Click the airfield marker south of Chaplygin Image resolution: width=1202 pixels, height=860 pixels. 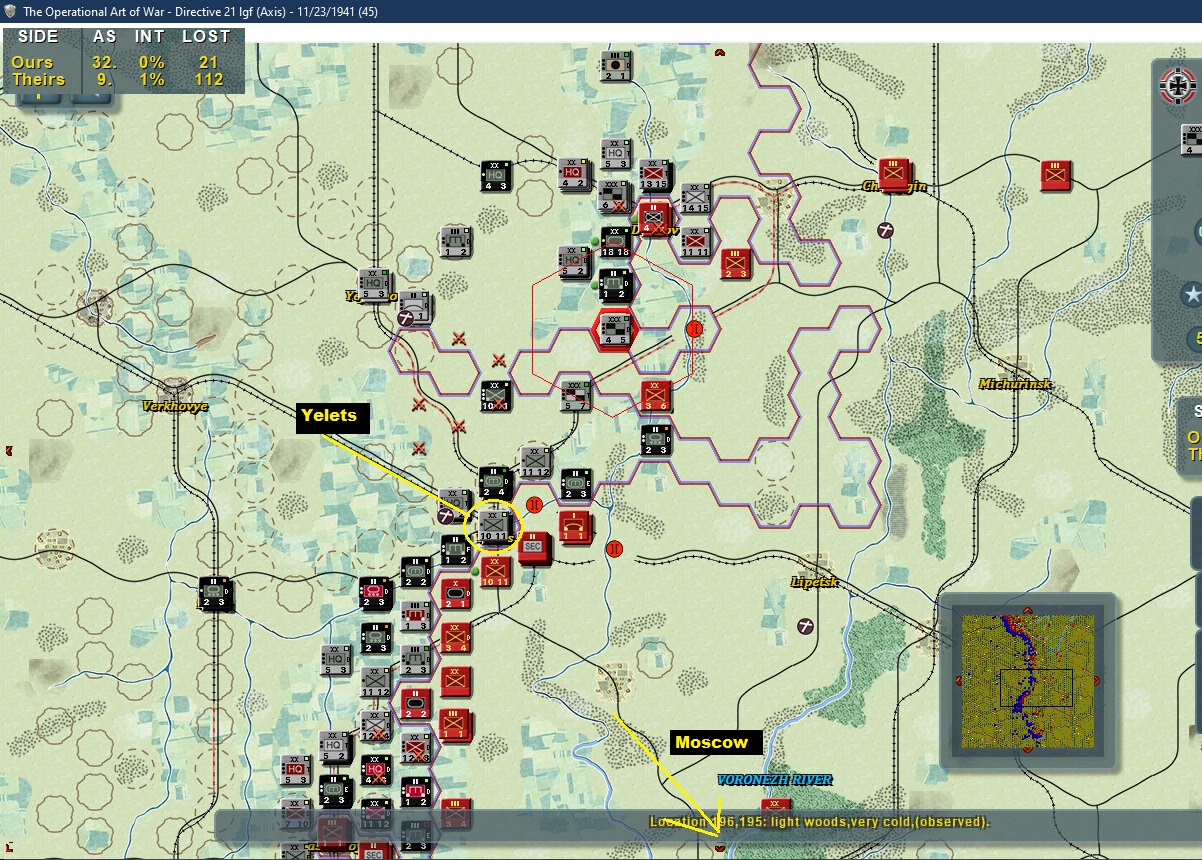[885, 230]
